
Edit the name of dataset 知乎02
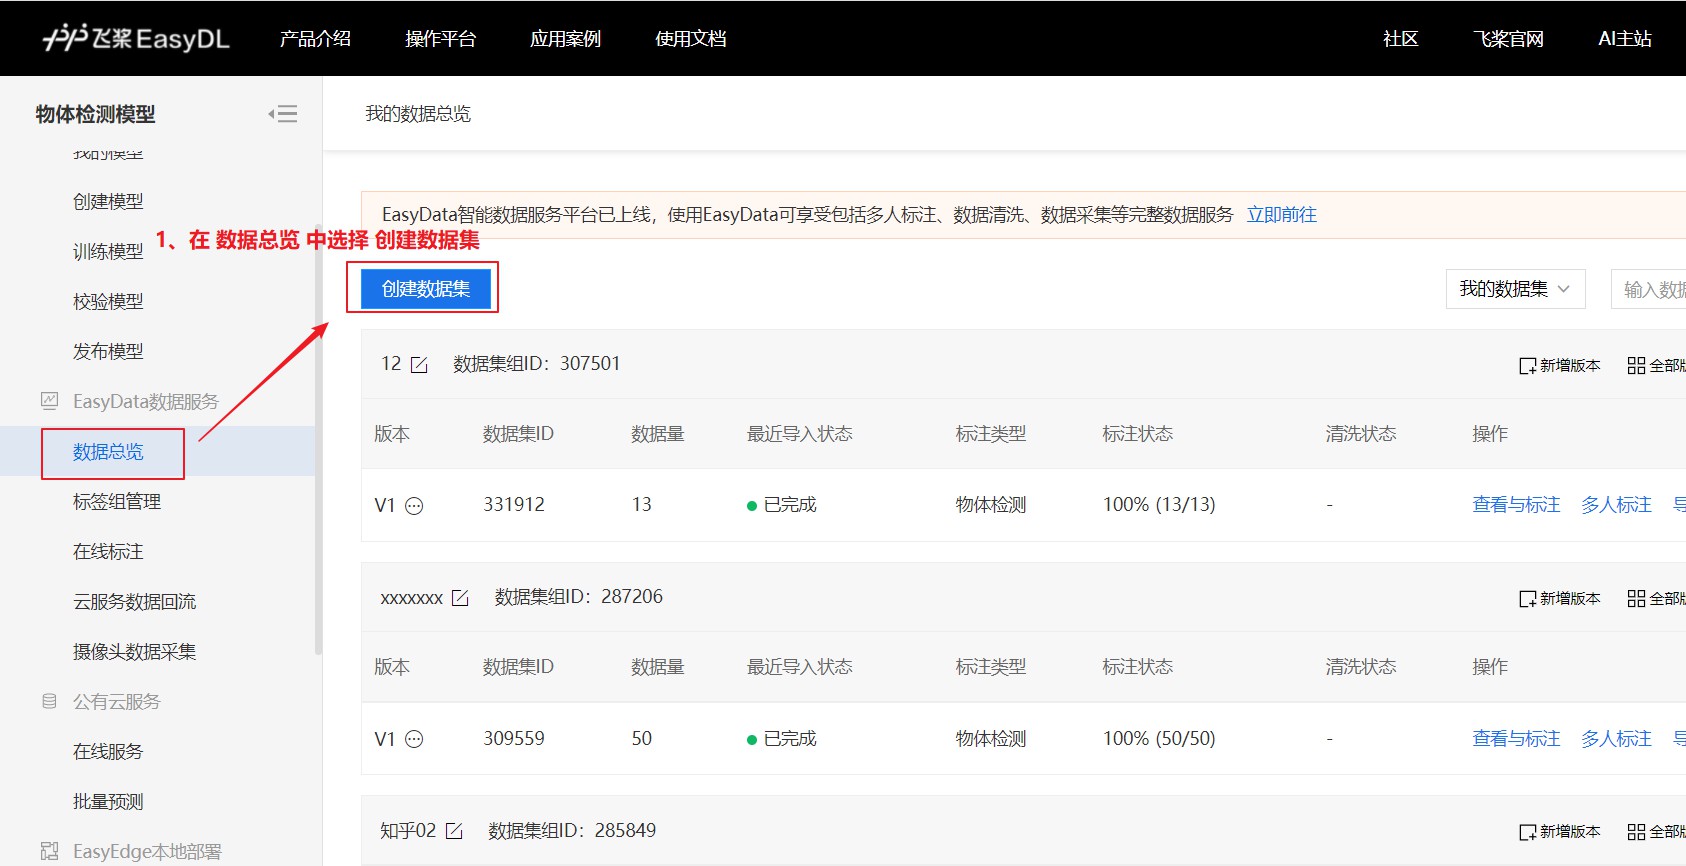(x=454, y=831)
